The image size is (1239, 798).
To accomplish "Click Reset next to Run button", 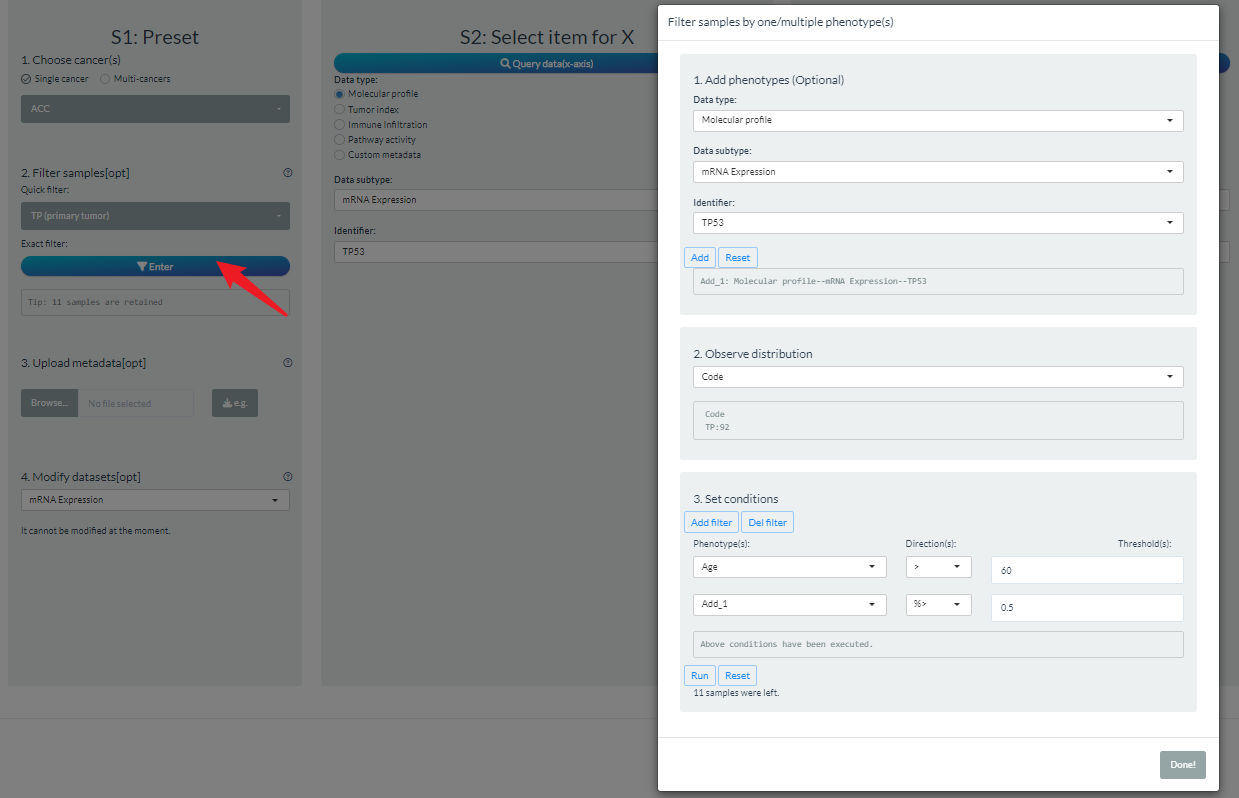I will click(738, 676).
